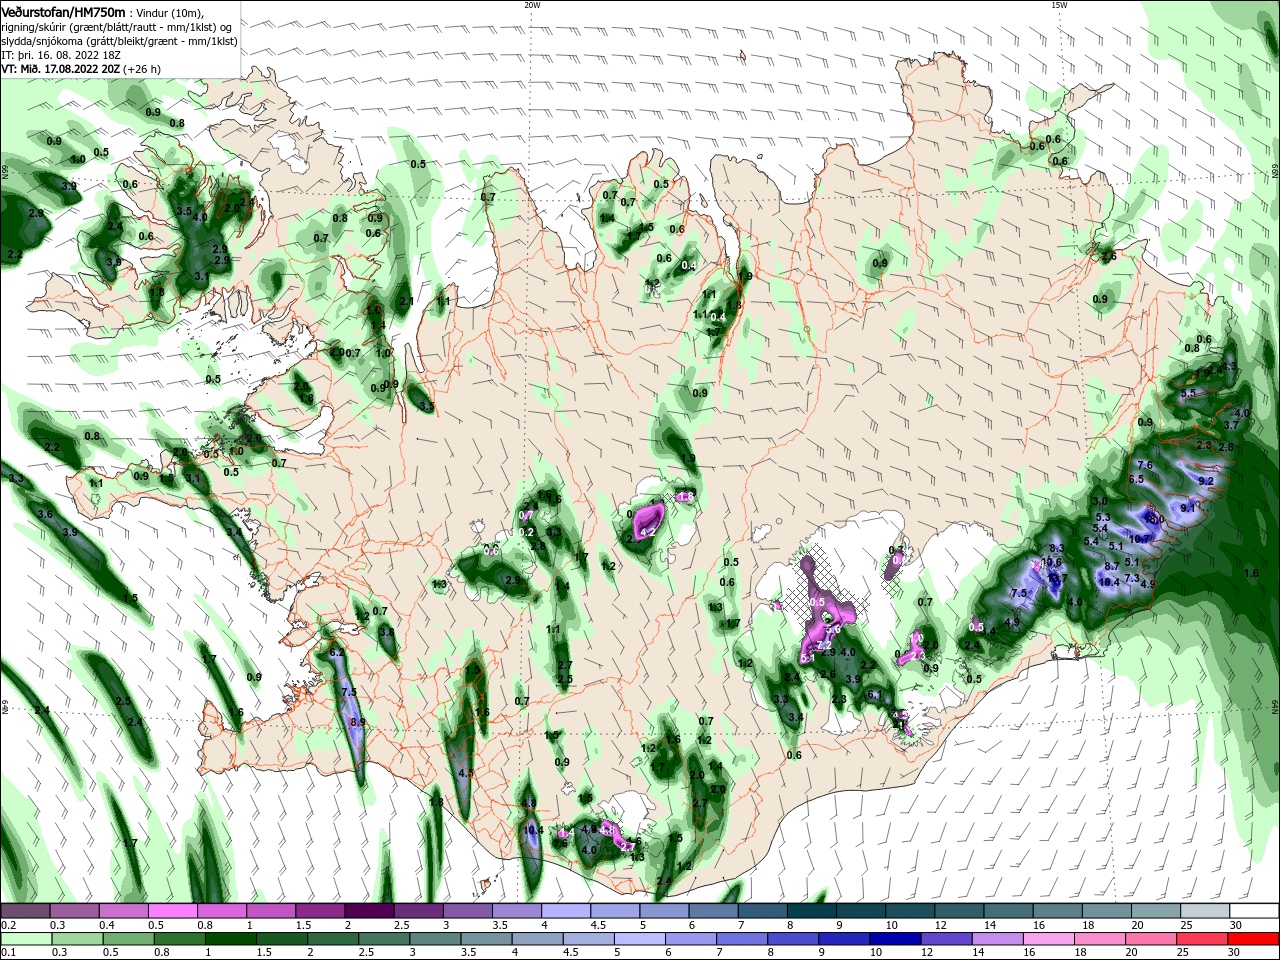Select the 6.1 precipitation value south of the glacier
This screenshot has height=960, width=1280.
pyautogui.click(x=874, y=695)
